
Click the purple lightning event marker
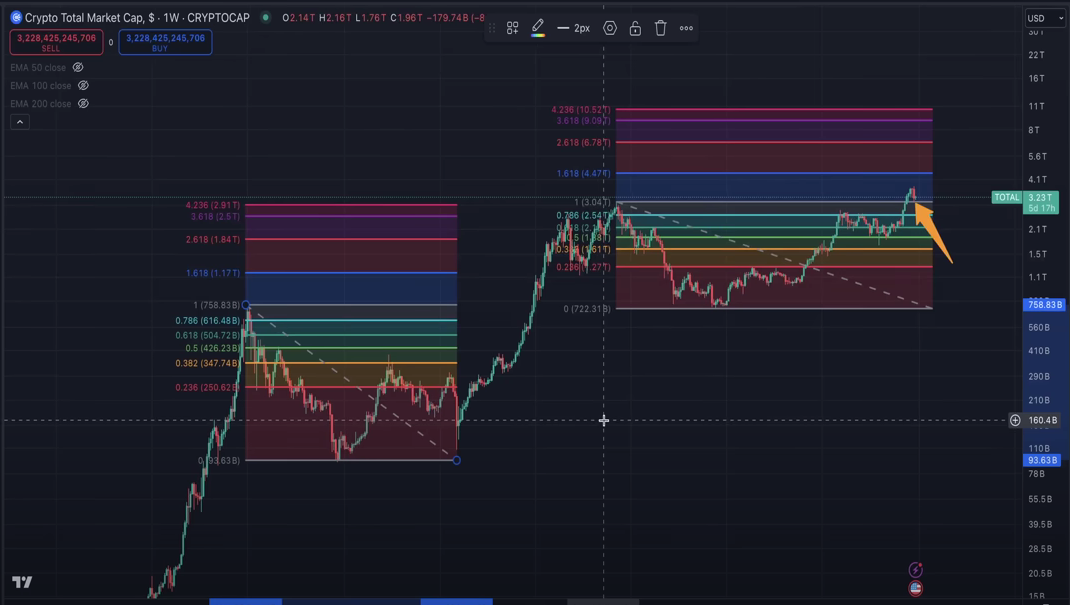[915, 570]
